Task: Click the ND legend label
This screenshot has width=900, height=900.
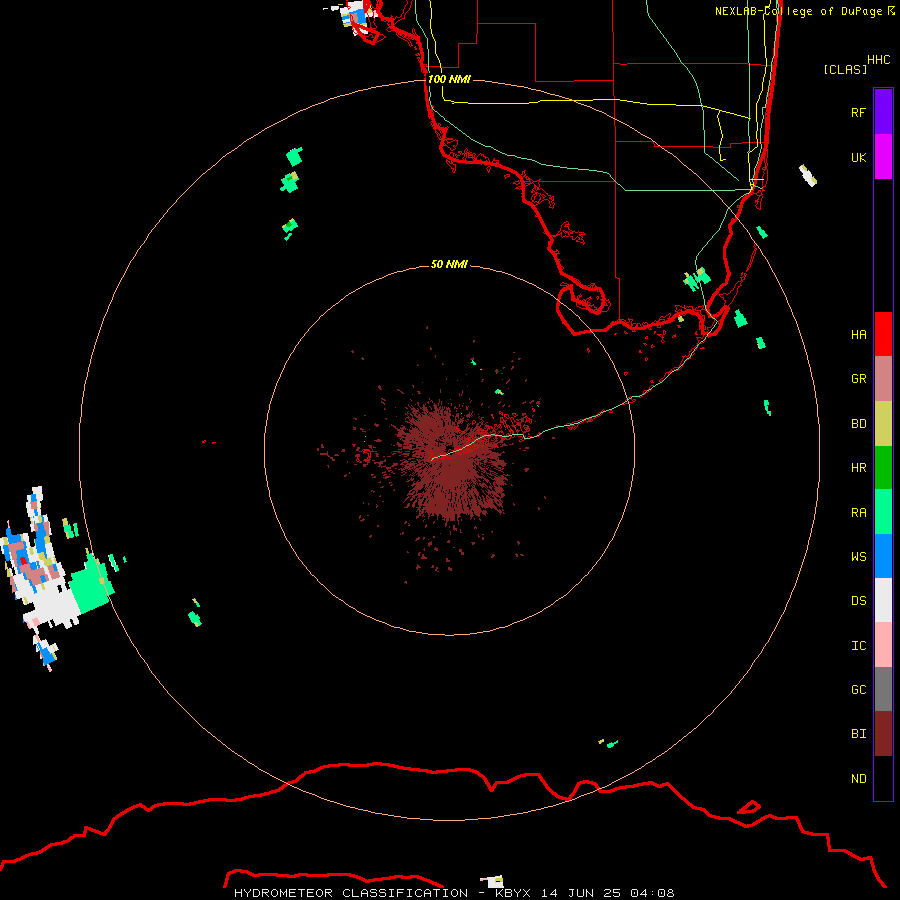Action: coord(858,779)
